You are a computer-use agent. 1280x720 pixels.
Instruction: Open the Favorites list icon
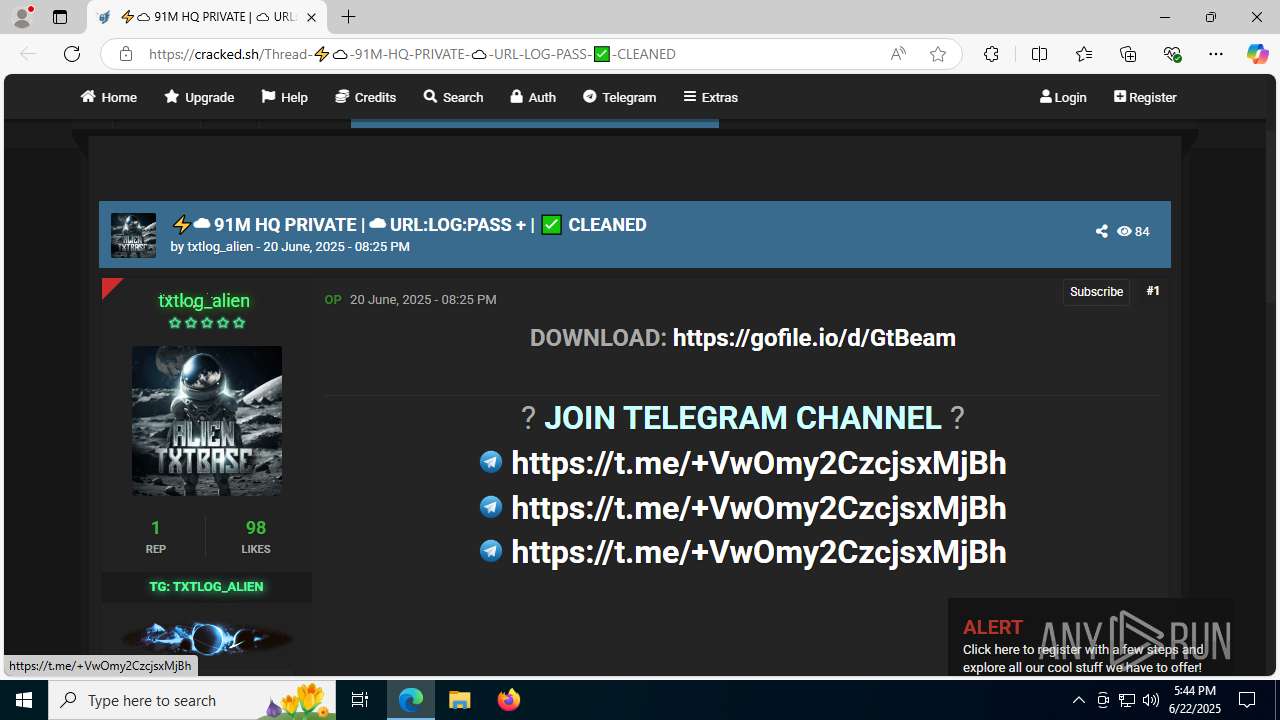coord(1084,54)
